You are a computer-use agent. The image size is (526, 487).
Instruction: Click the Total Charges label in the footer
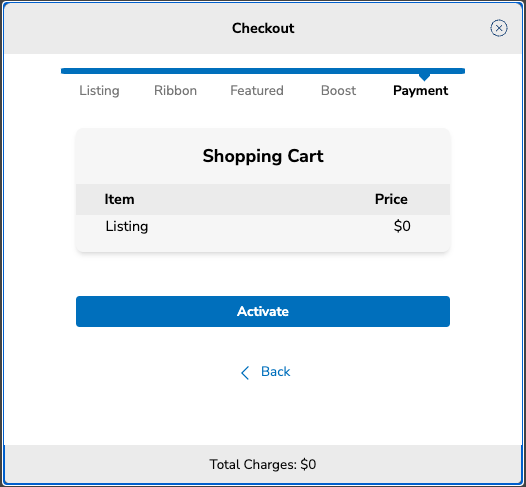pyautogui.click(x=253, y=465)
